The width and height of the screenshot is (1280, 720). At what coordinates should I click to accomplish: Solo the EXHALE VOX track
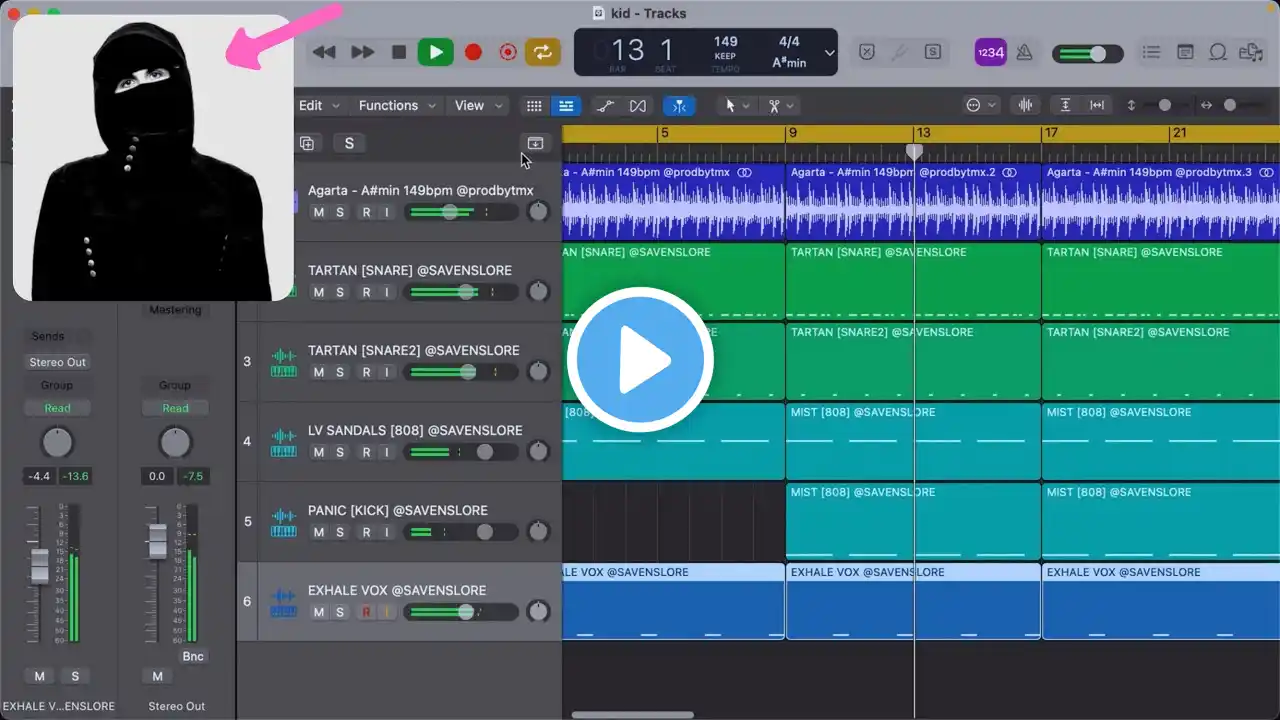340,612
